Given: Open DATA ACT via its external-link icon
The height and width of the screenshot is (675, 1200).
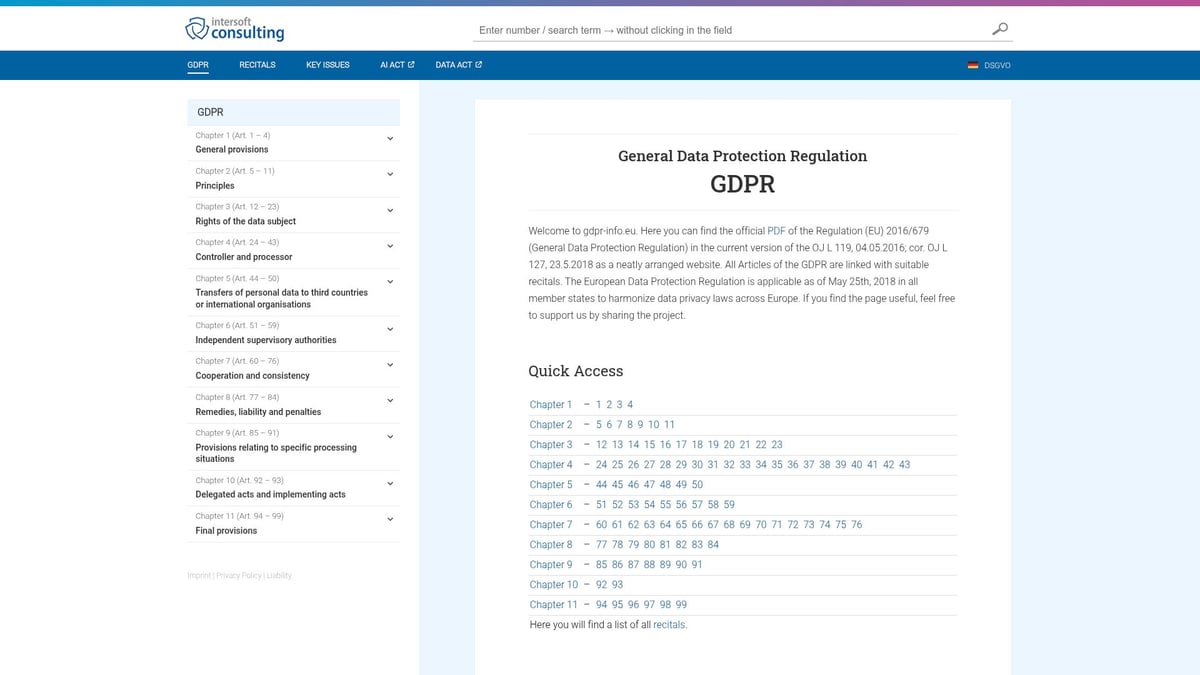Looking at the screenshot, I should (479, 64).
